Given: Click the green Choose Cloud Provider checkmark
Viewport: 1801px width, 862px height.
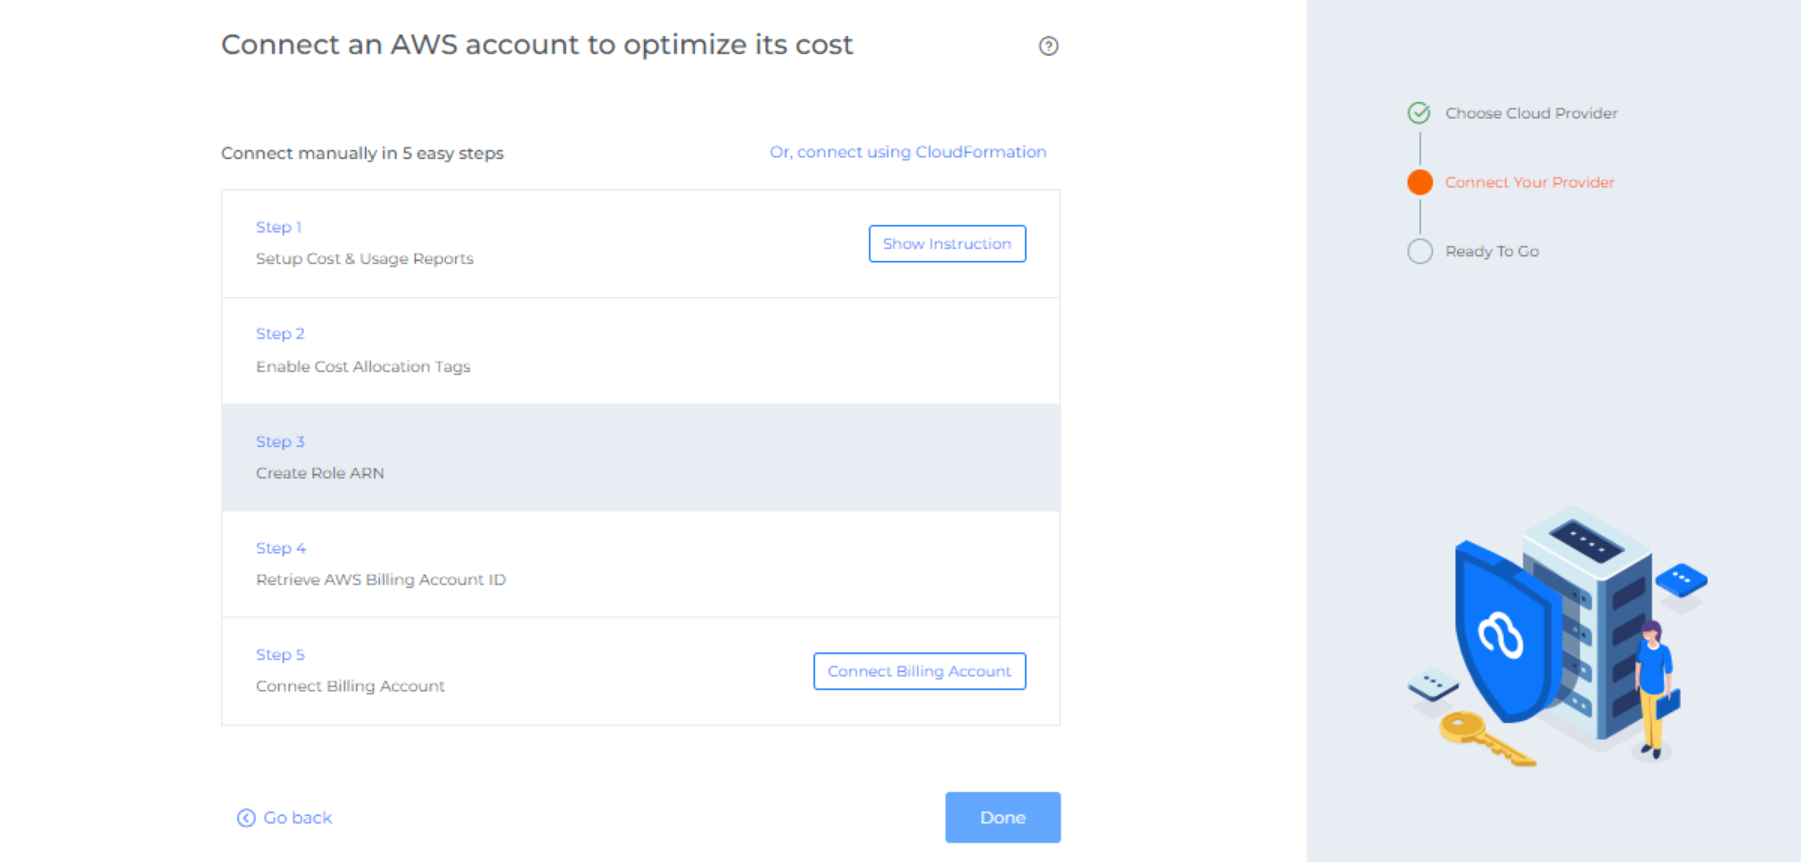Looking at the screenshot, I should (1419, 113).
